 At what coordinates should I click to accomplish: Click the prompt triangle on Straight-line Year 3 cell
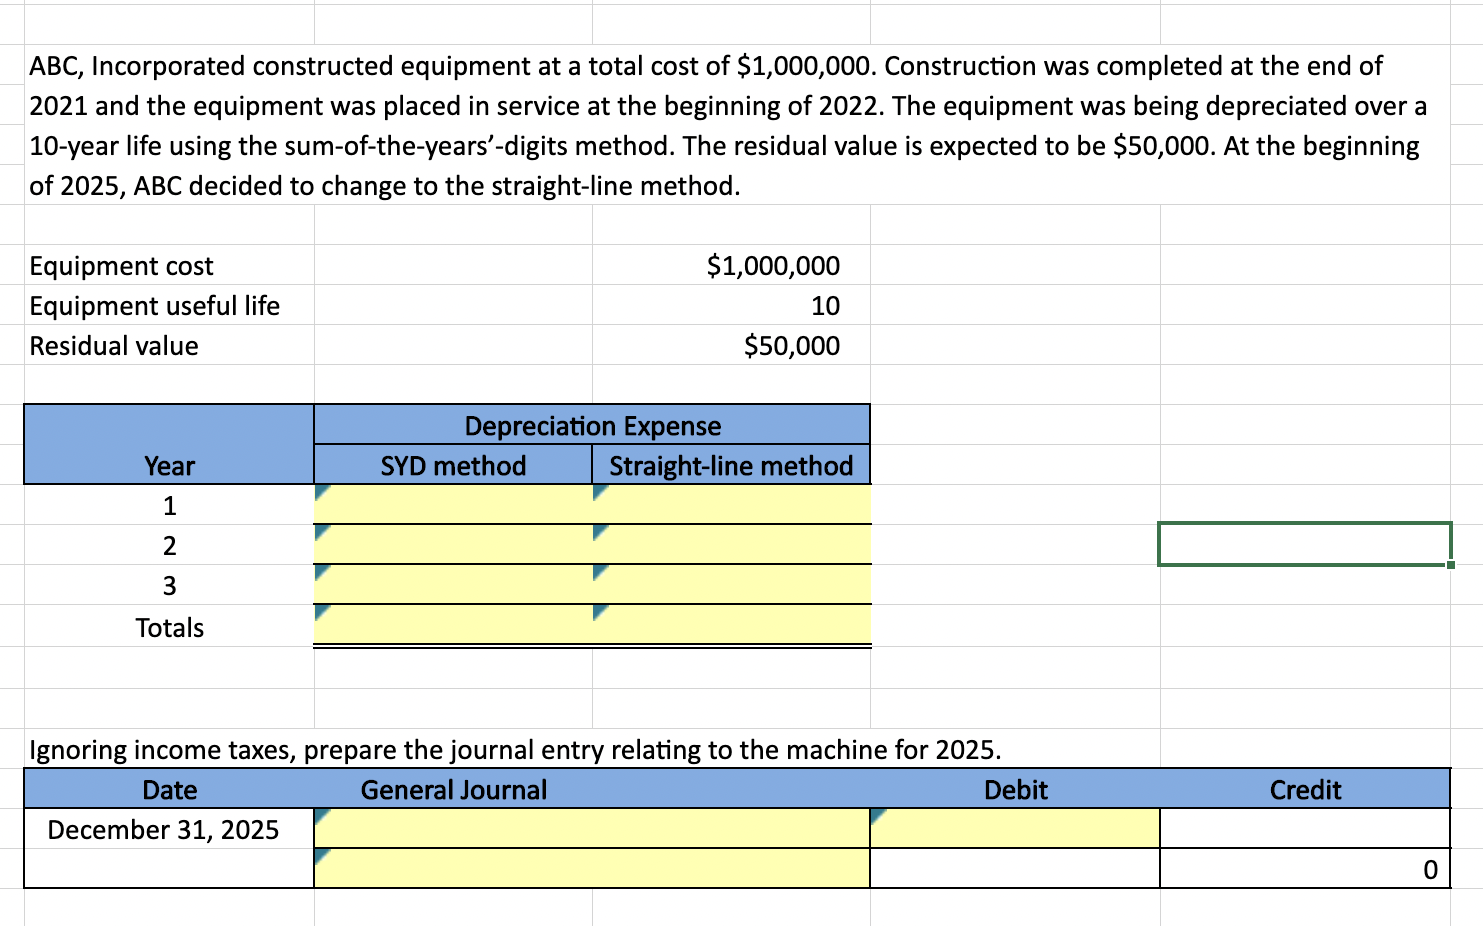(600, 570)
